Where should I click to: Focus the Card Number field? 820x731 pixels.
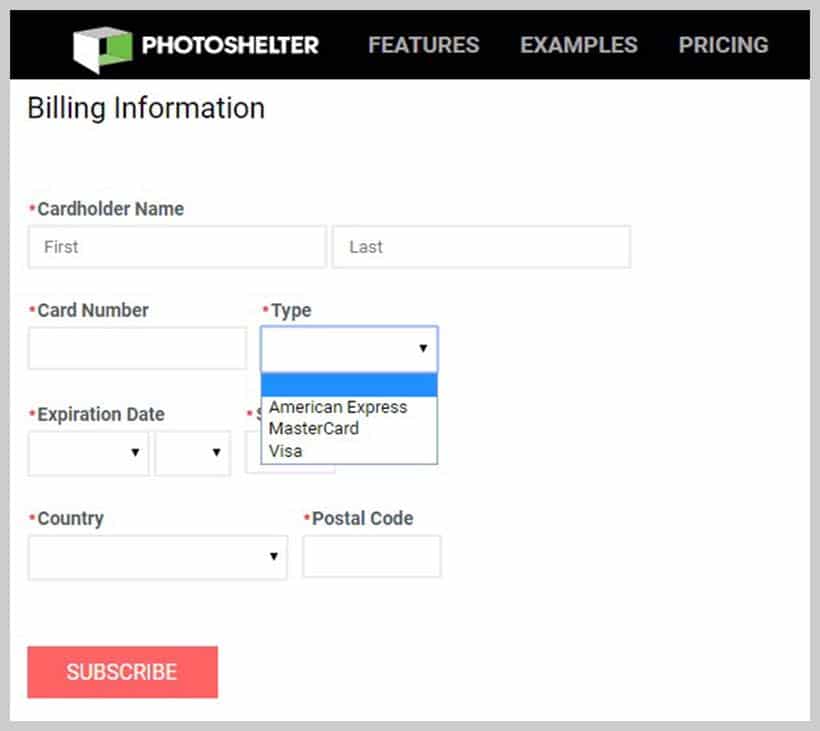pos(137,348)
